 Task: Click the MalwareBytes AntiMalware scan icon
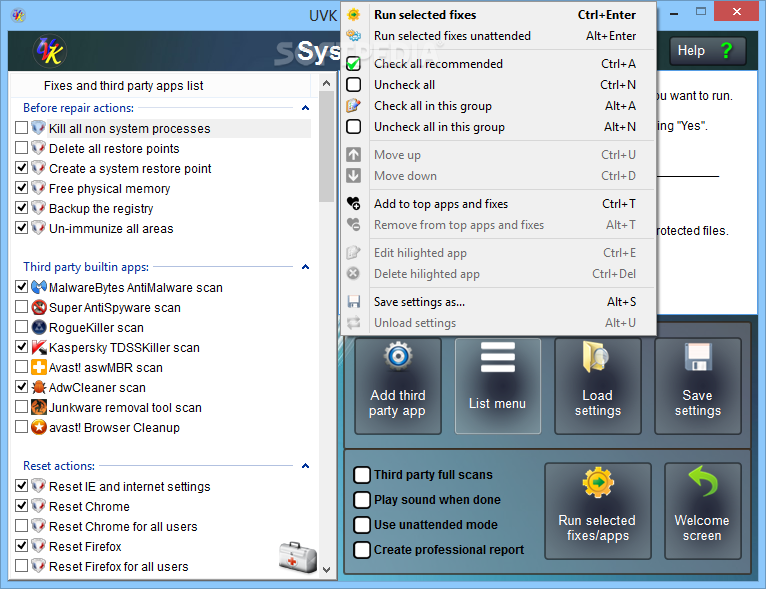click(39, 287)
